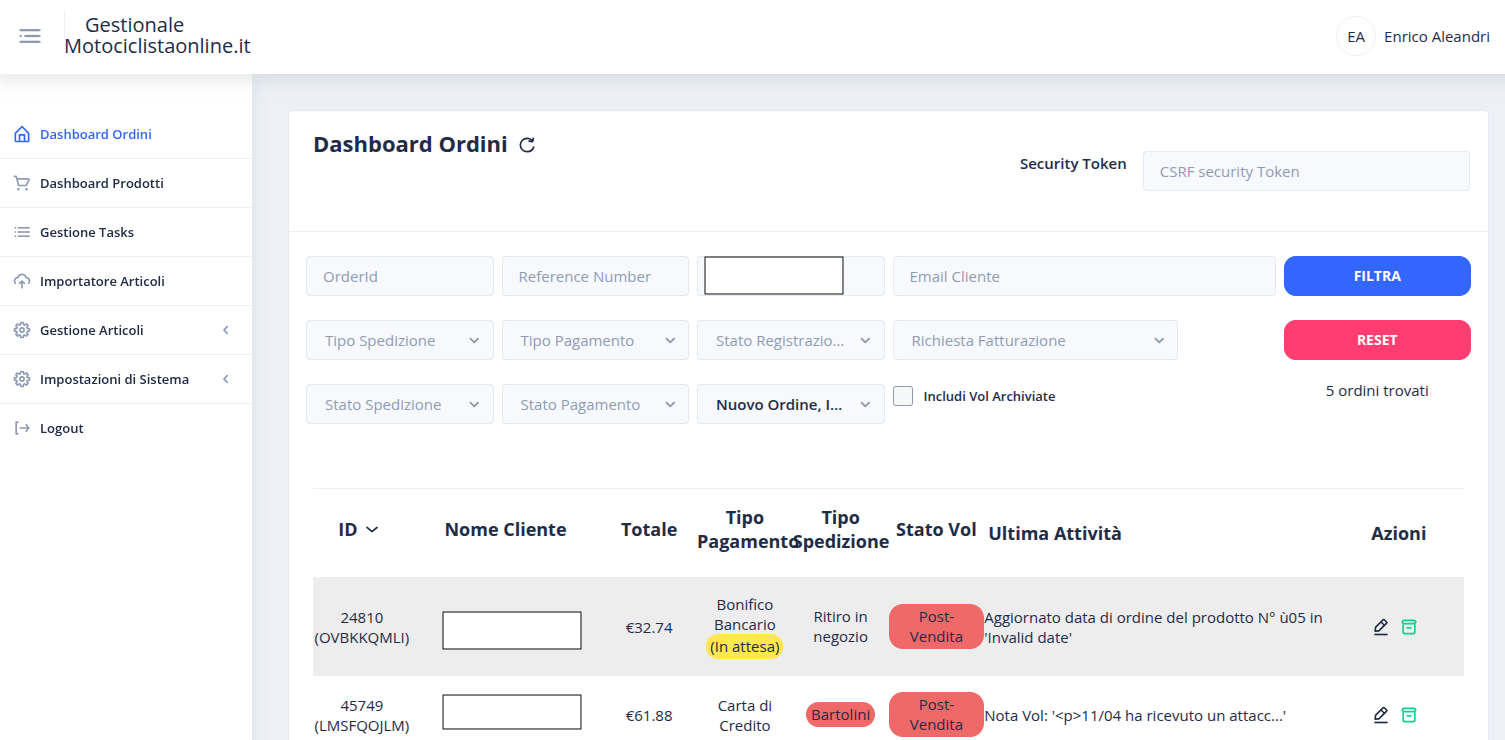Screen dimensions: 1505x740
Task: Enable the Includi Vol Archiviate checkbox
Action: [x=903, y=395]
